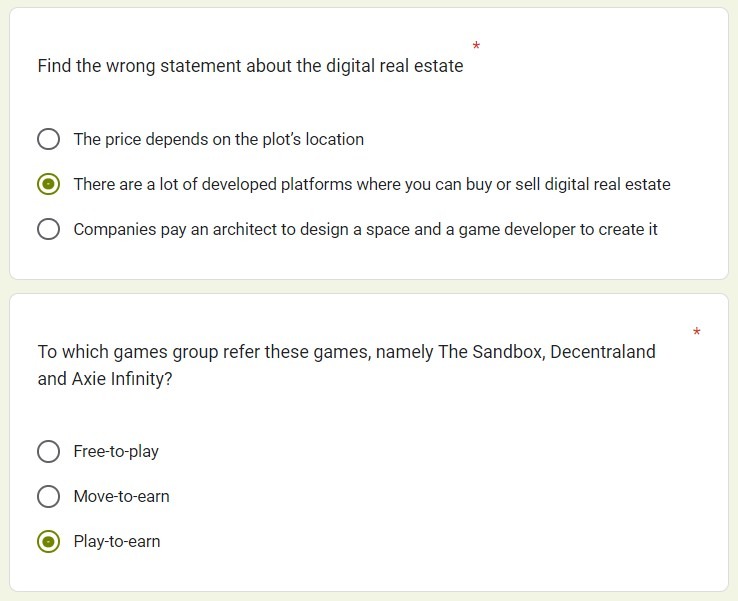Click the background gap between question cards

369,286
